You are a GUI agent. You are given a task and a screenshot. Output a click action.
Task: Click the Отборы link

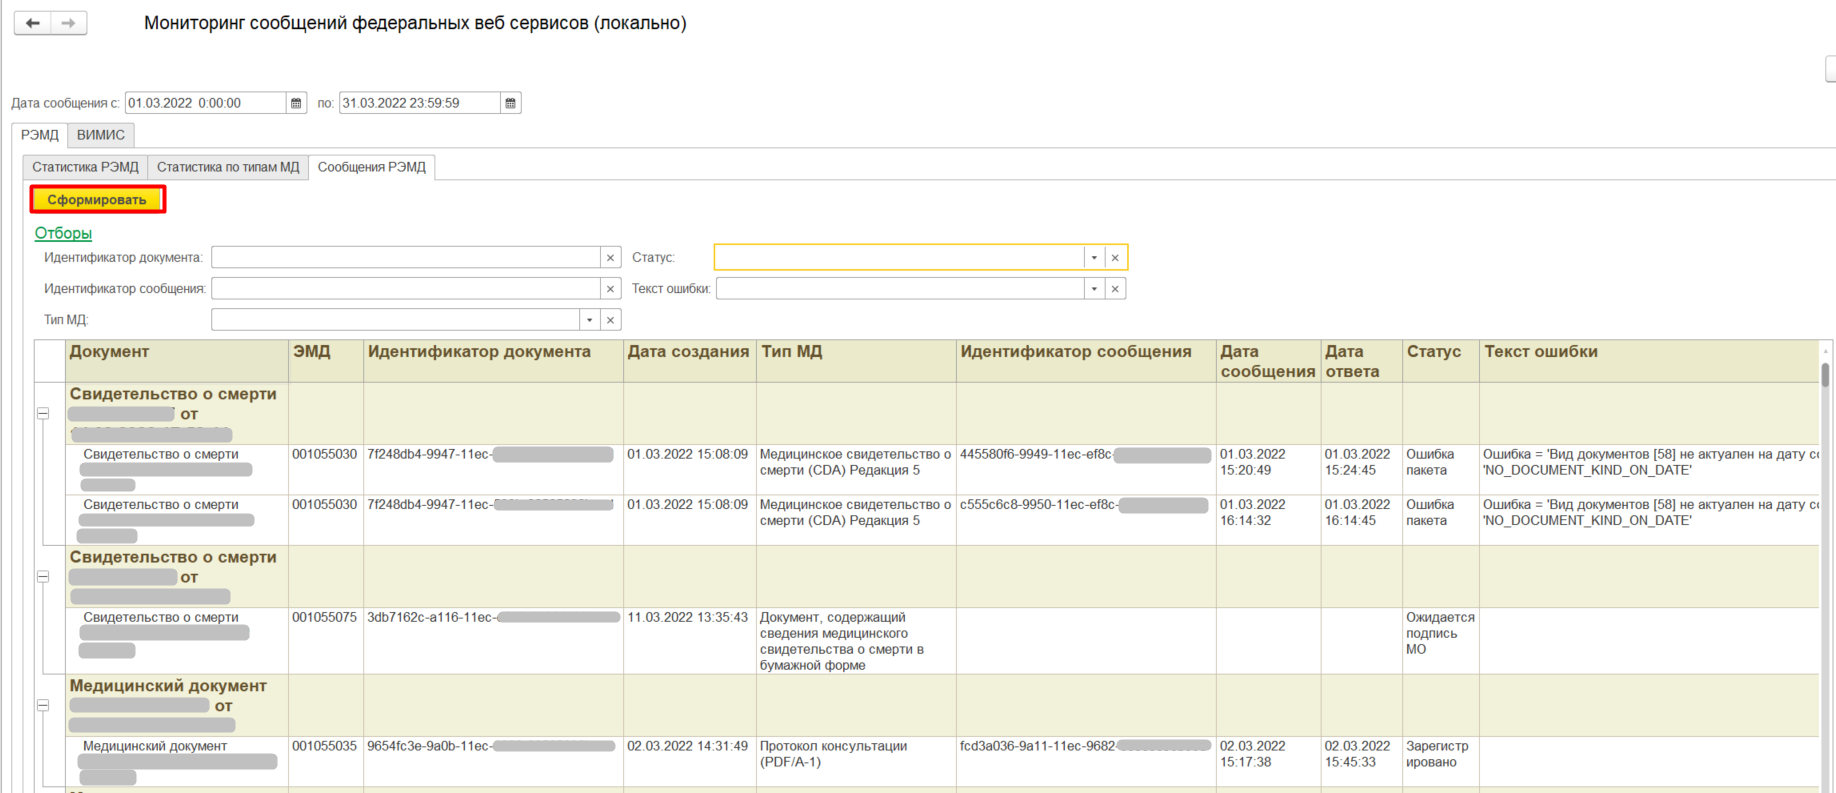click(x=63, y=233)
